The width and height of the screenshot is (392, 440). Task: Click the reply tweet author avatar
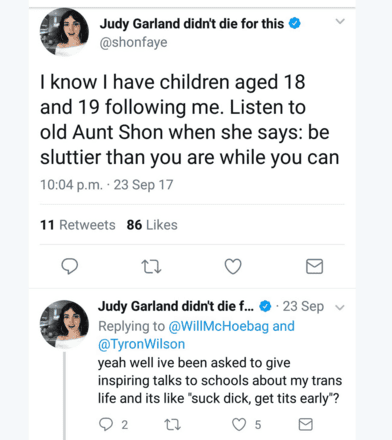[64, 324]
